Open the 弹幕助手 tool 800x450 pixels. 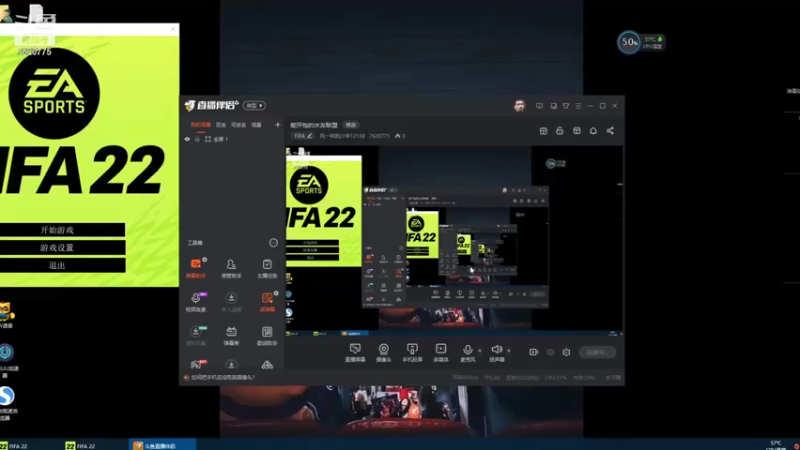[x=195, y=268]
